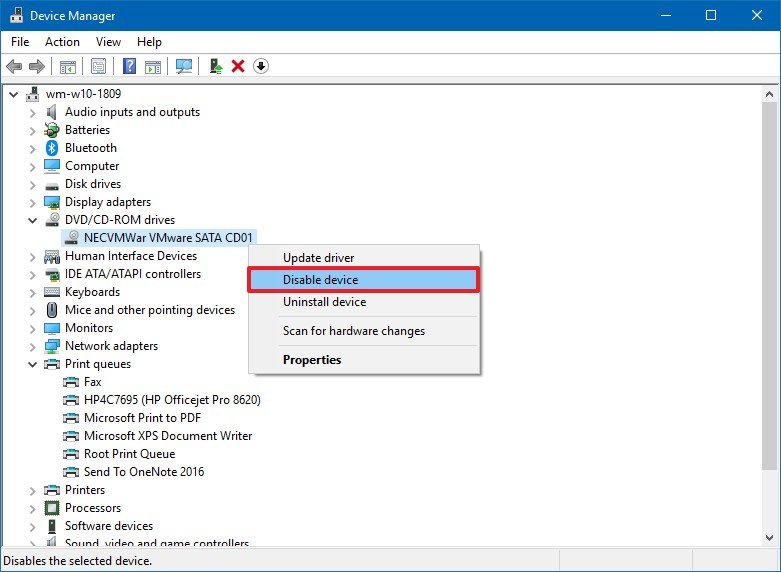Expand the Network adapters chevron
Screen dimensions: 781x572
[32, 347]
